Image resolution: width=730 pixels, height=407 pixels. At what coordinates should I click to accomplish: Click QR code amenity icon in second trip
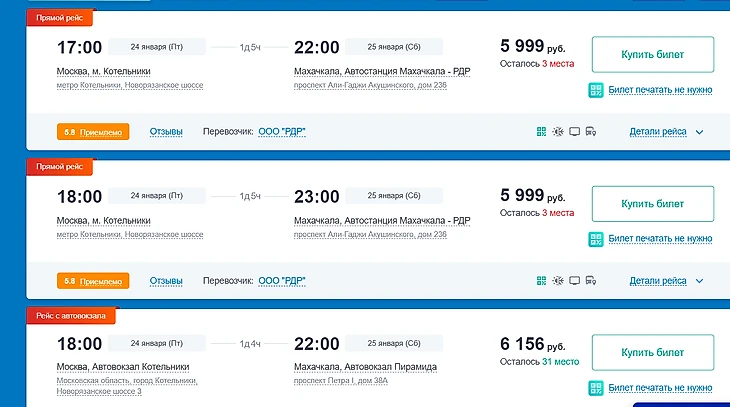tap(541, 281)
